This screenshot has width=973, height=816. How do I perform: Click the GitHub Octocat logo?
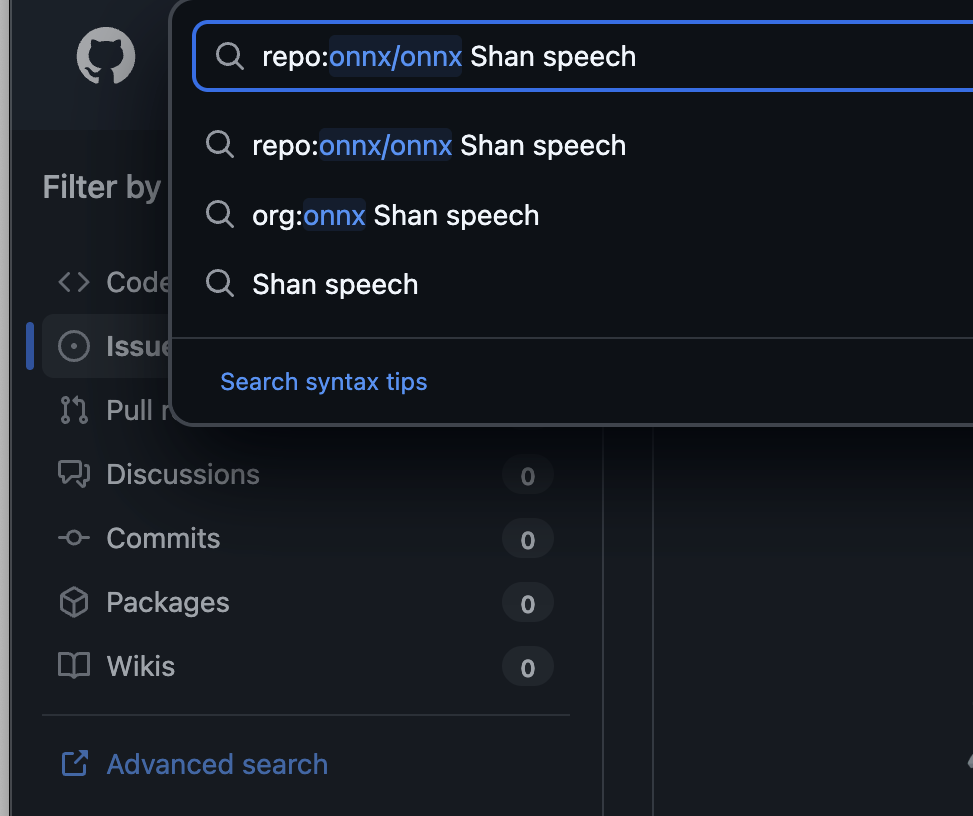[106, 55]
